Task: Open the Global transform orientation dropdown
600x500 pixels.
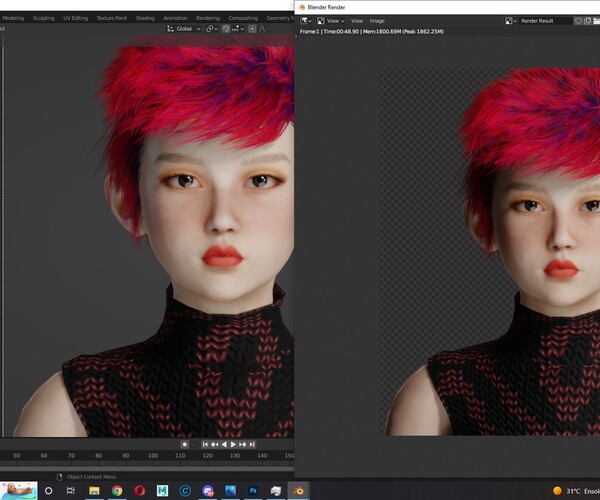Action: click(184, 29)
